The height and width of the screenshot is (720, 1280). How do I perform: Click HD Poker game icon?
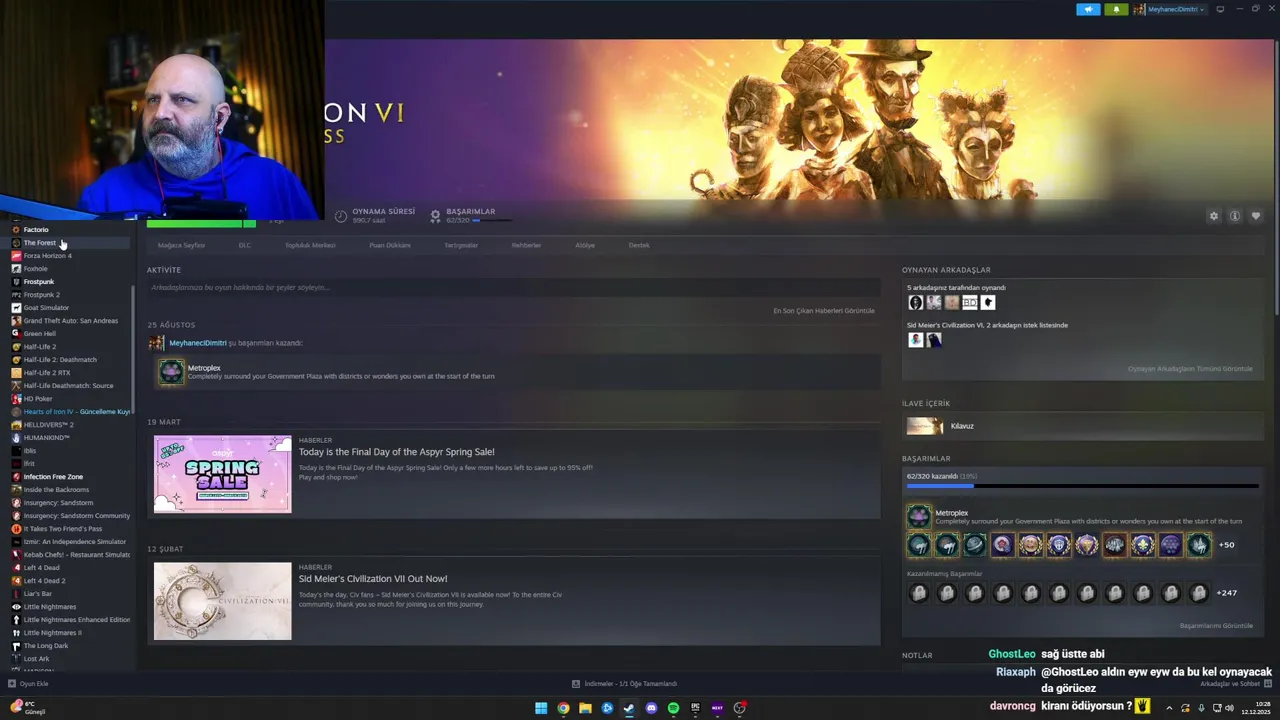[16, 399]
